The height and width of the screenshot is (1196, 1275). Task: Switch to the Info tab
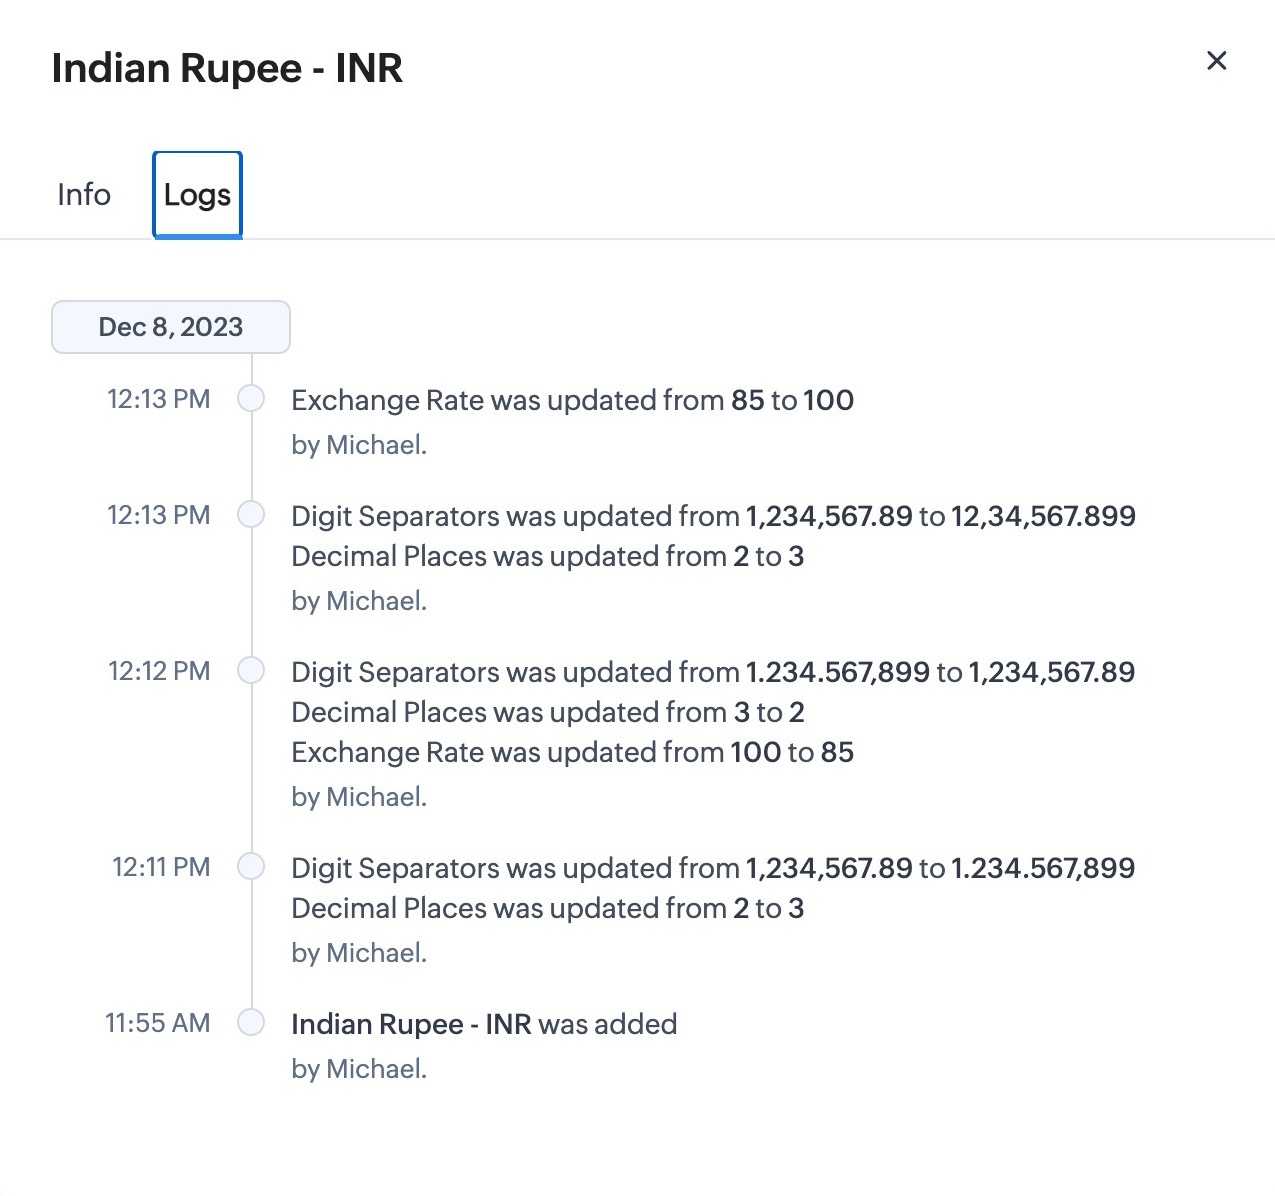[x=84, y=194]
